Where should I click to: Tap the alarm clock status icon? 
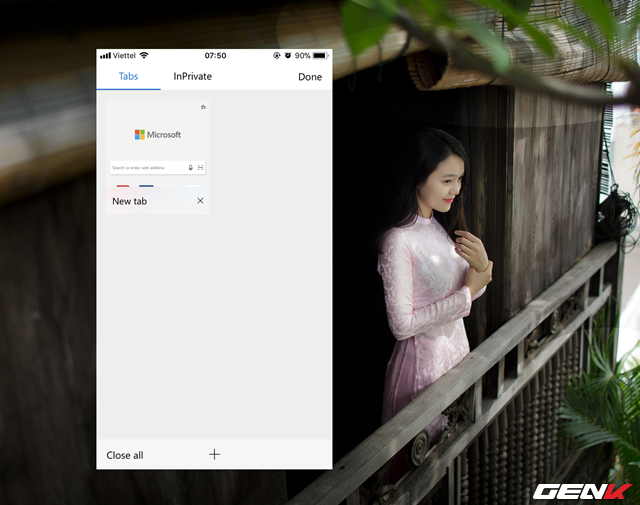[x=288, y=55]
